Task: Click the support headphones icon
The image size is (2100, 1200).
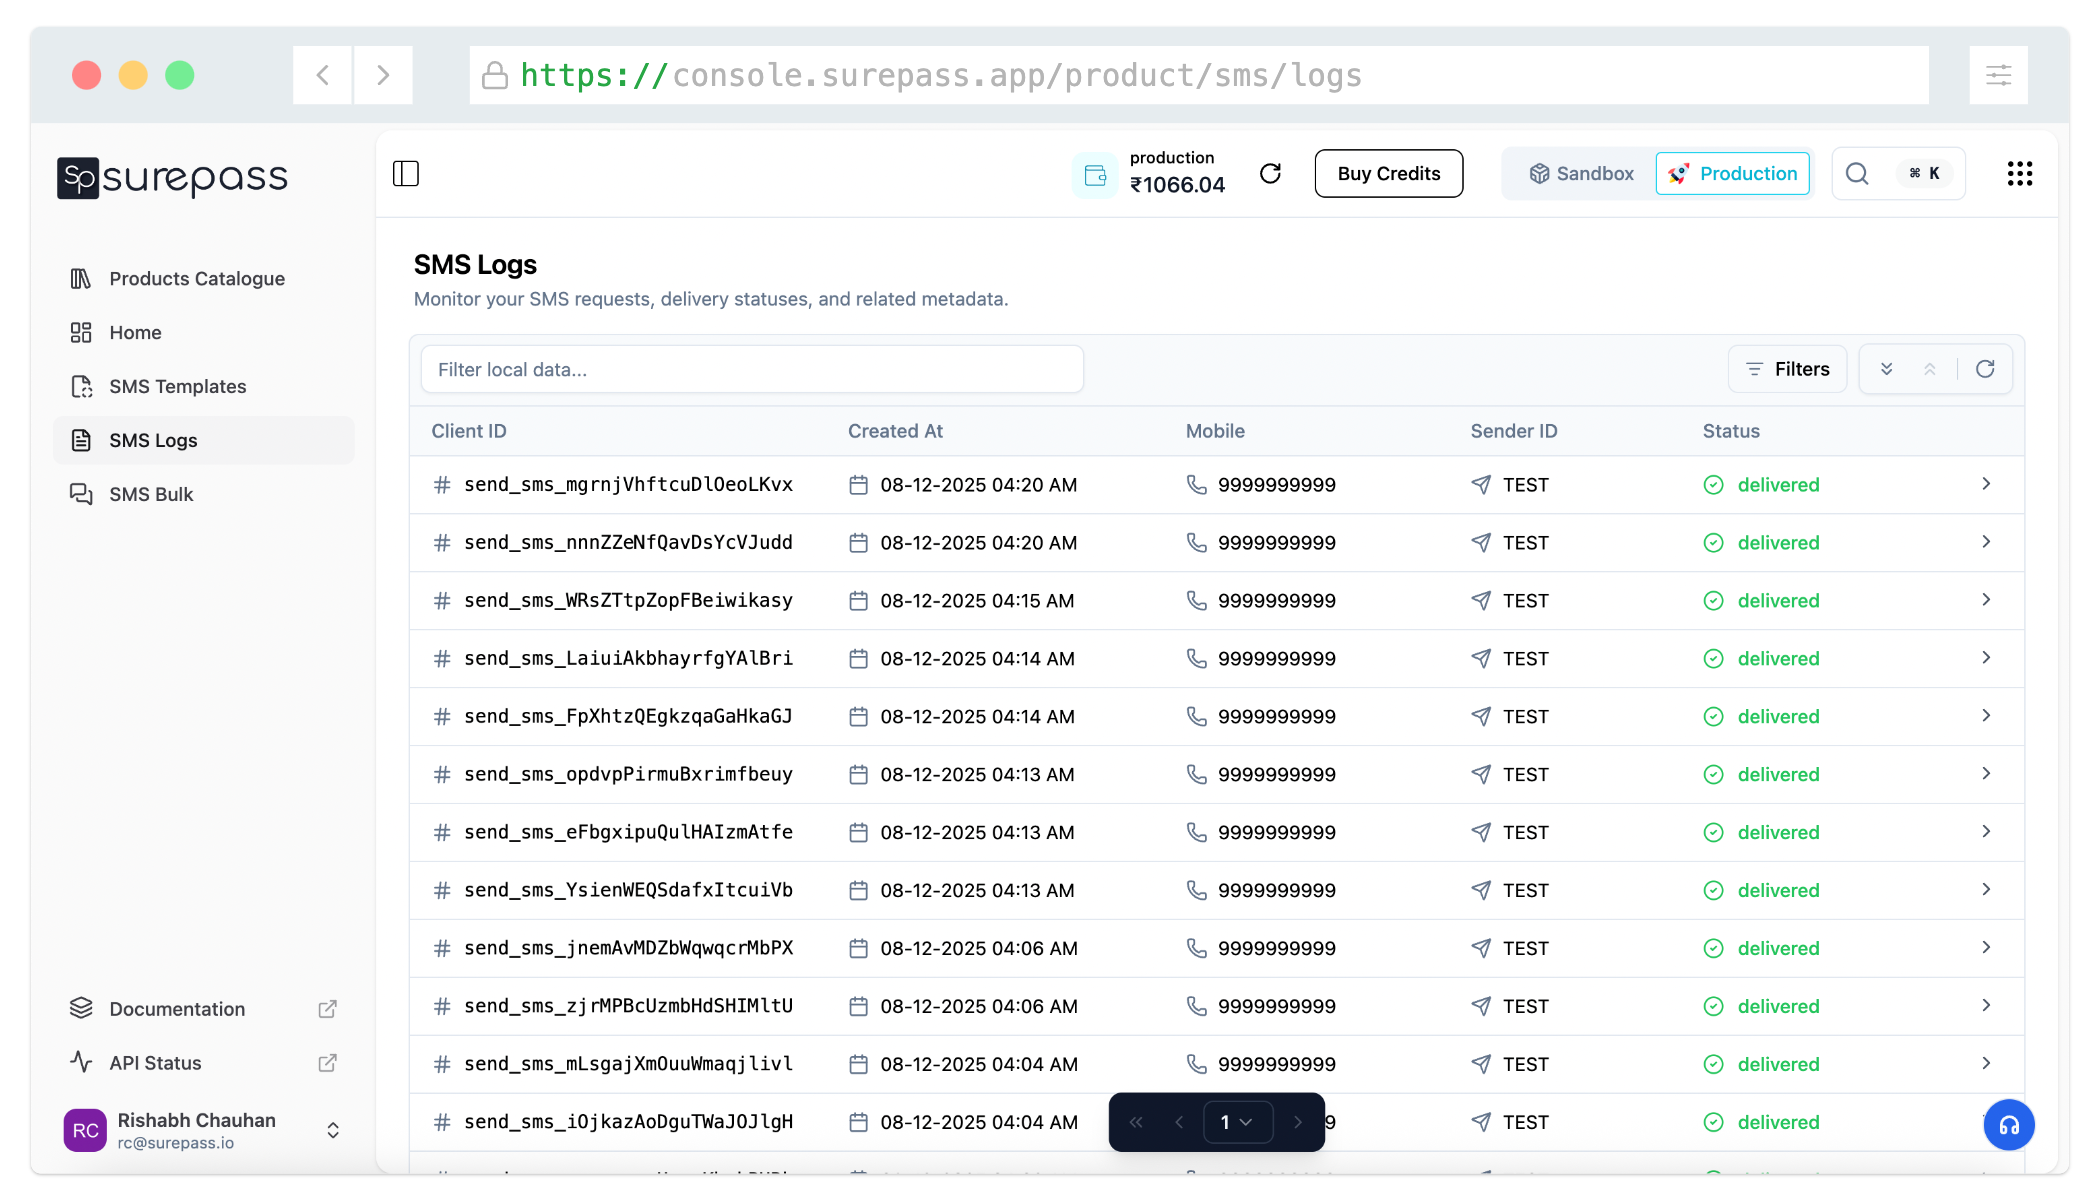Action: click(x=2010, y=1125)
